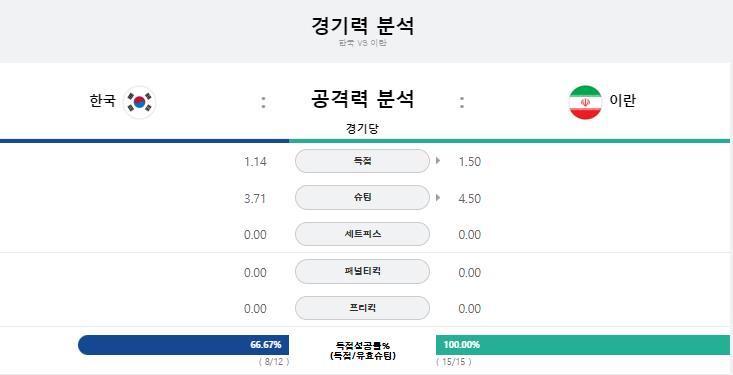Open the 한국 team name
This screenshot has width=733, height=375.
[x=102, y=101]
